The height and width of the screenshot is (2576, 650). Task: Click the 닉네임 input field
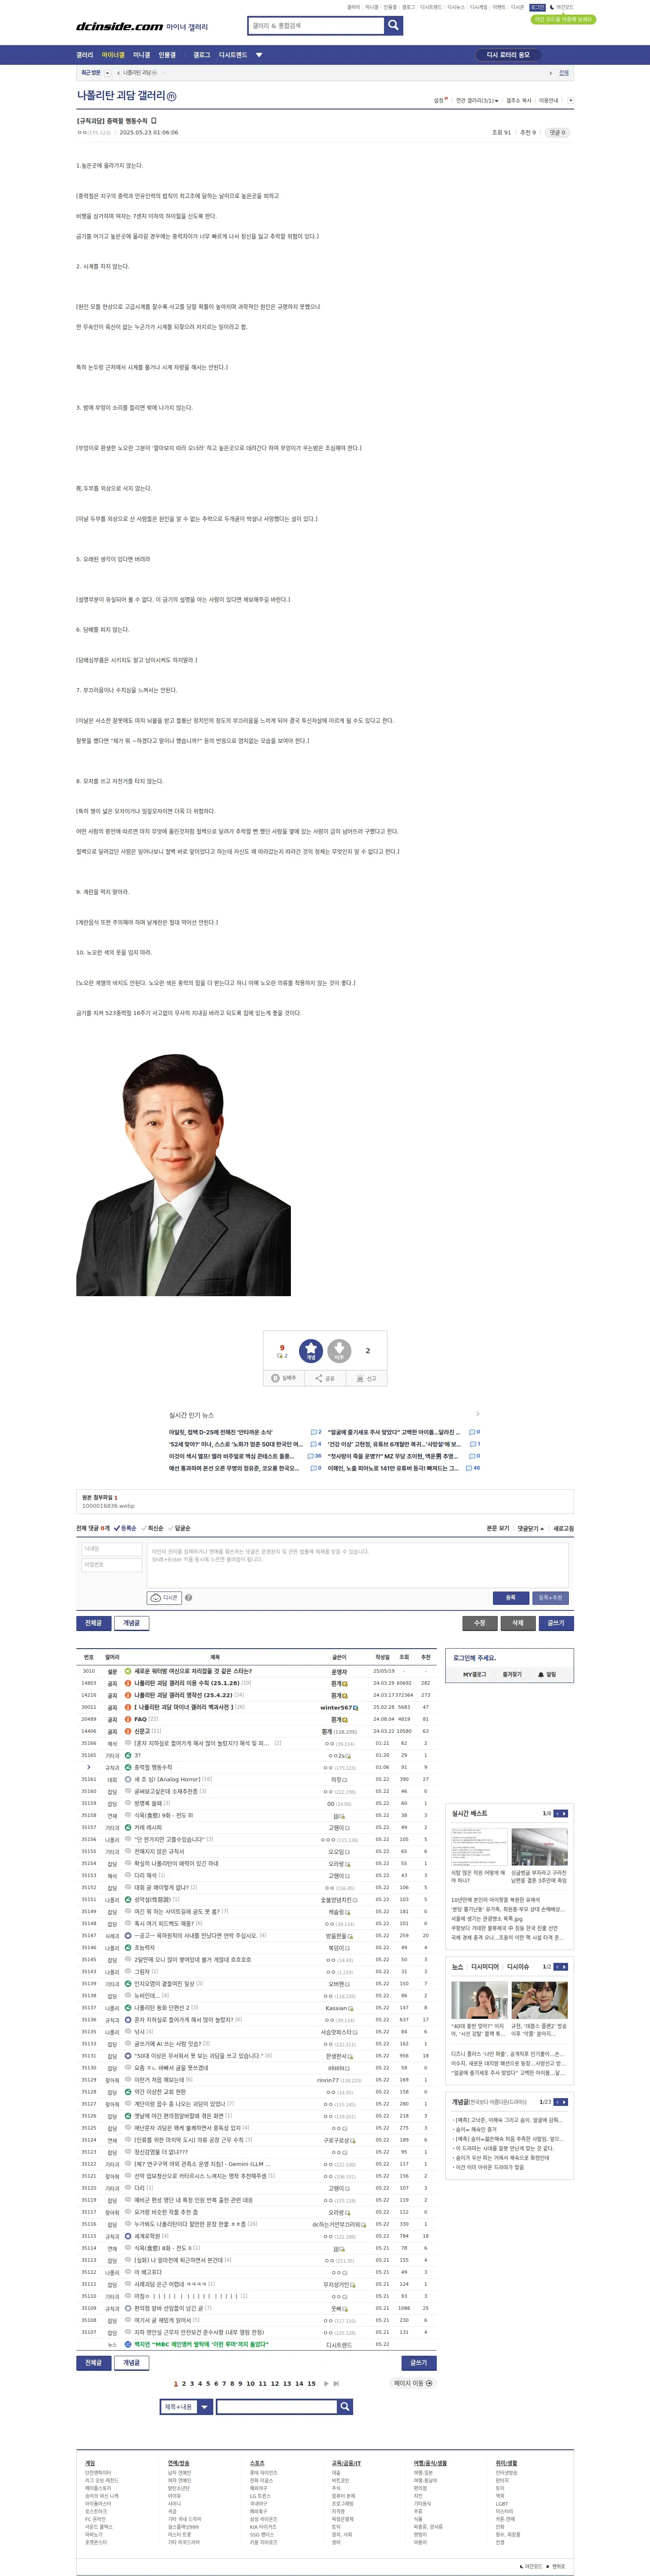point(111,1549)
